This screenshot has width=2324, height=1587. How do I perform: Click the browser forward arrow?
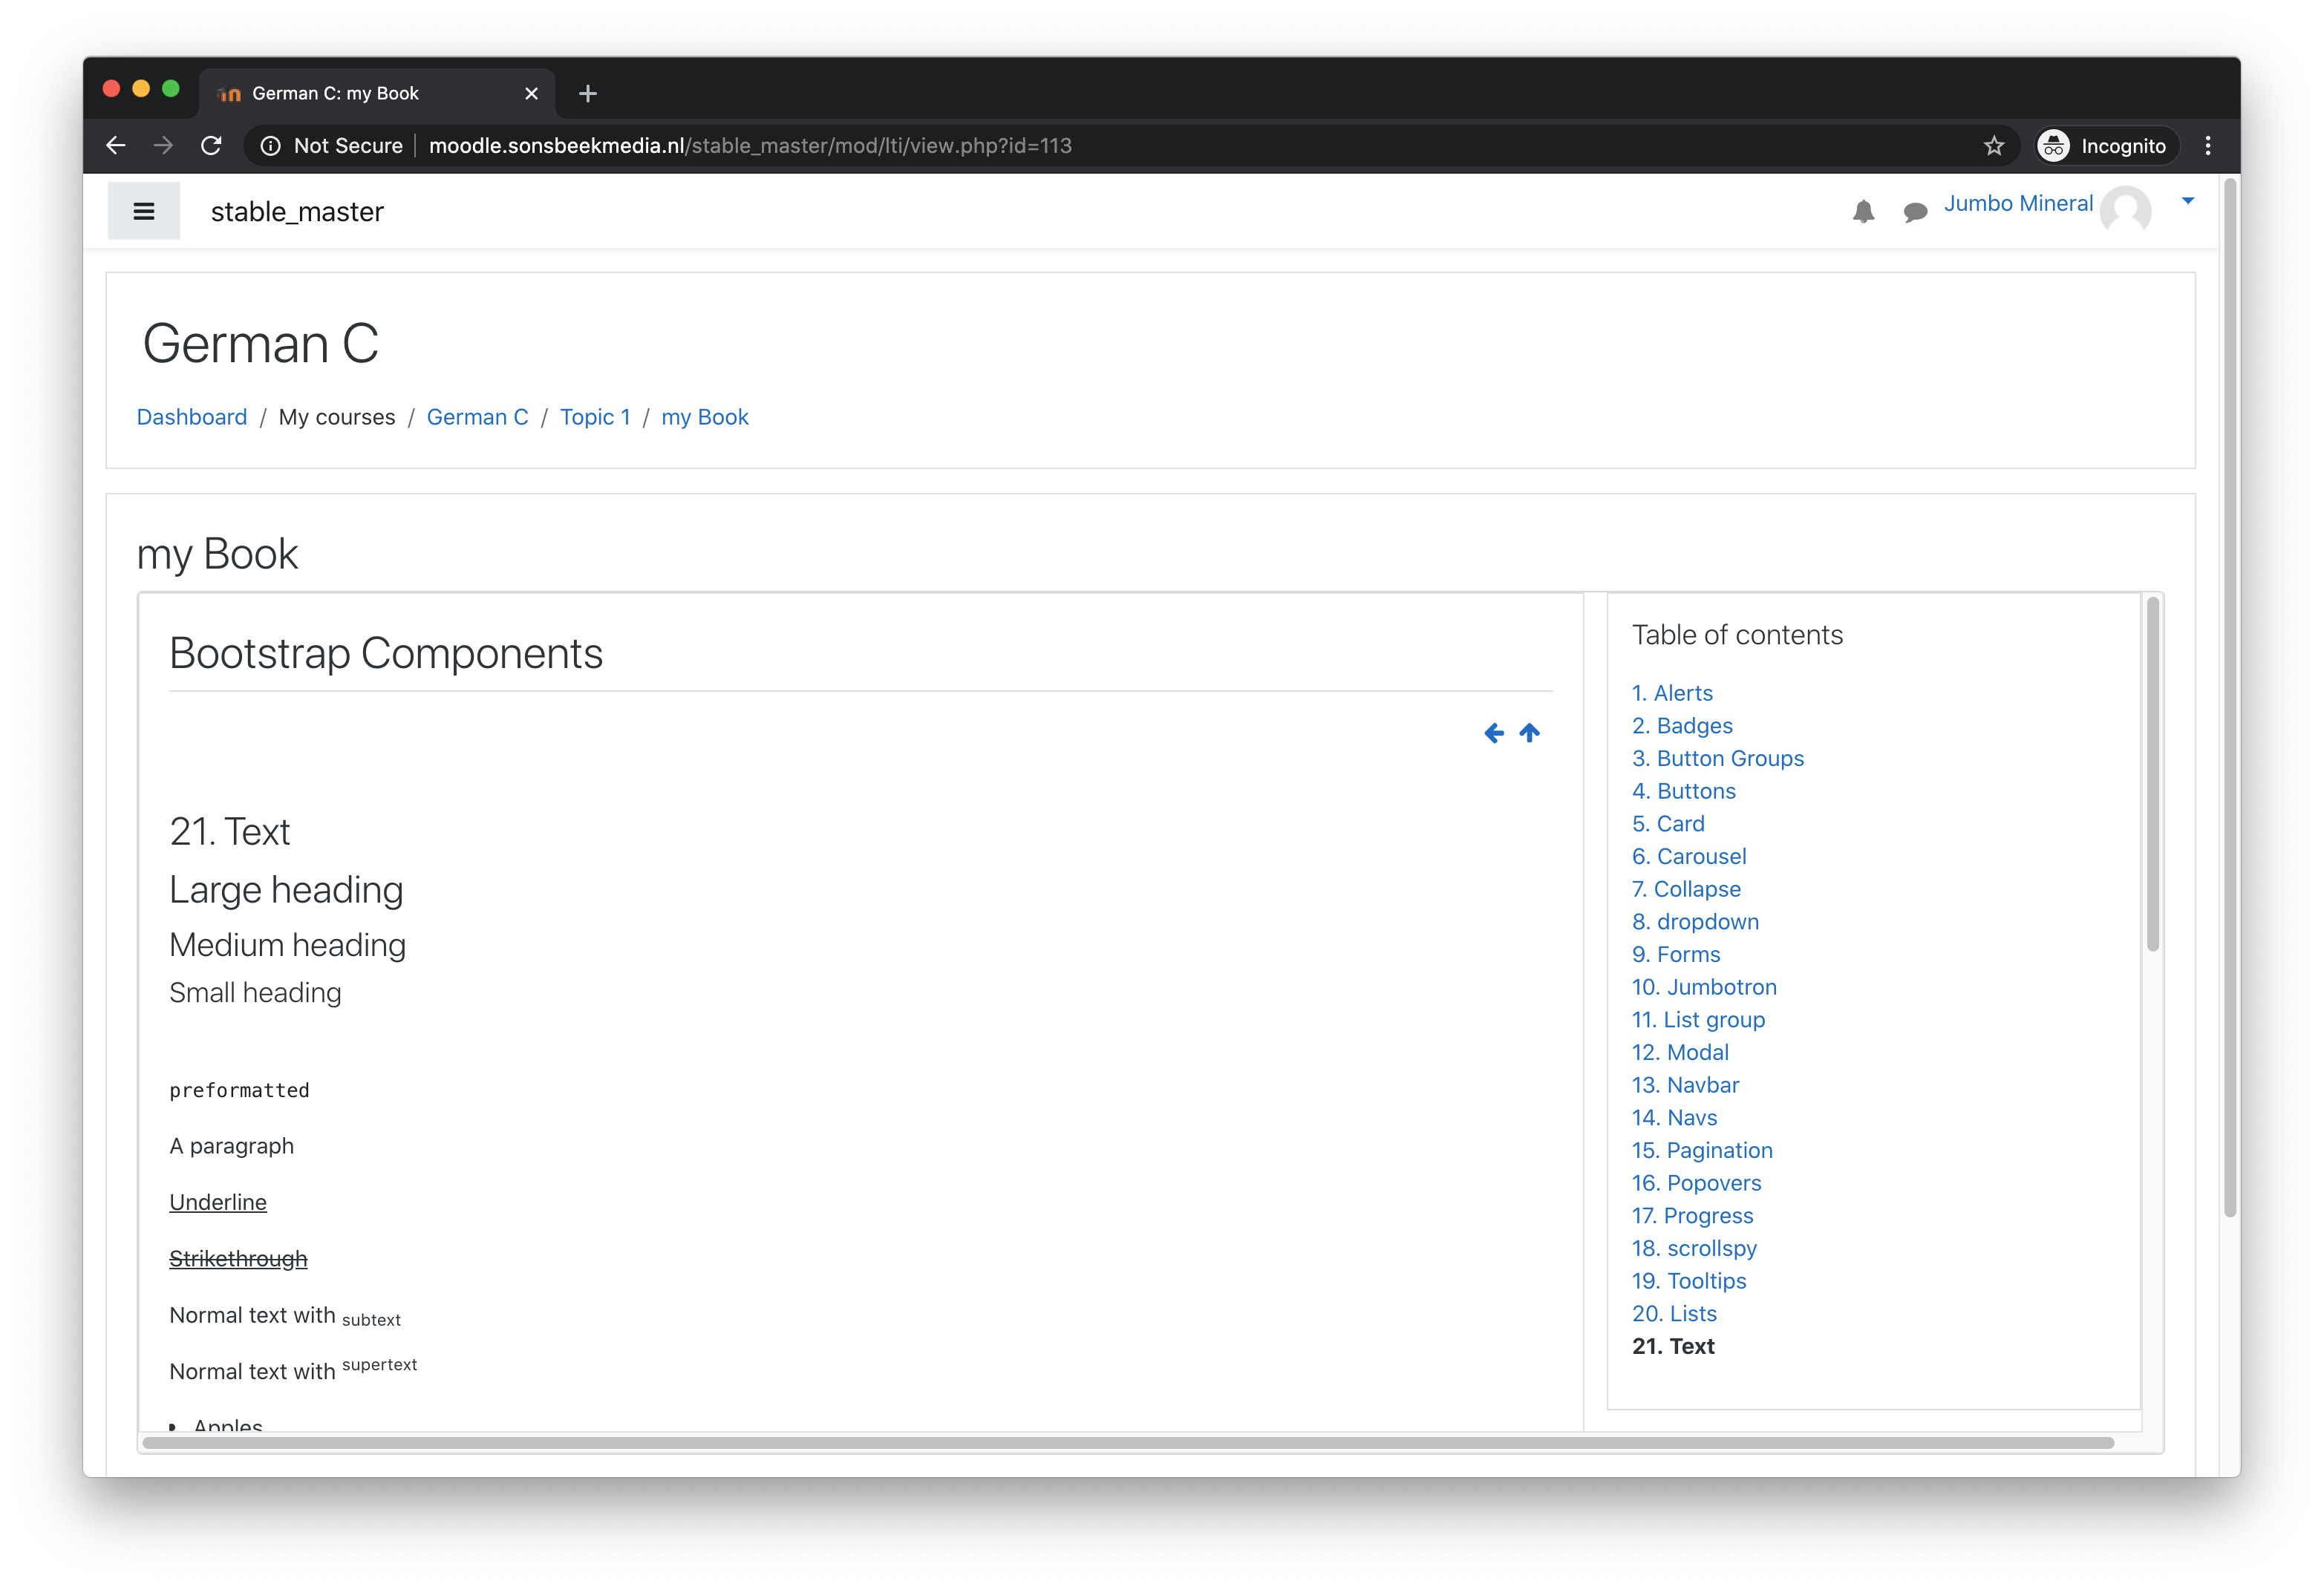pos(163,146)
